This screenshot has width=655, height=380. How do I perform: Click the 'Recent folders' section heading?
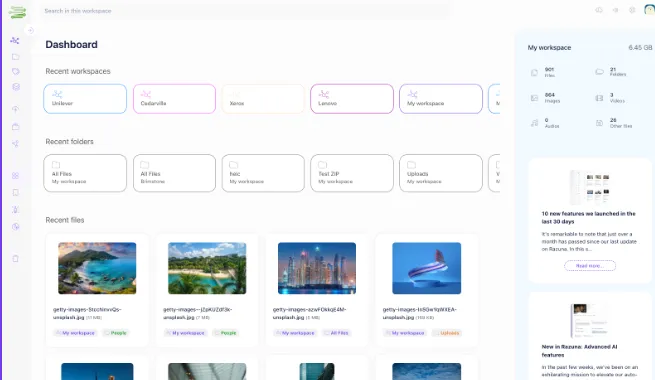pos(69,142)
